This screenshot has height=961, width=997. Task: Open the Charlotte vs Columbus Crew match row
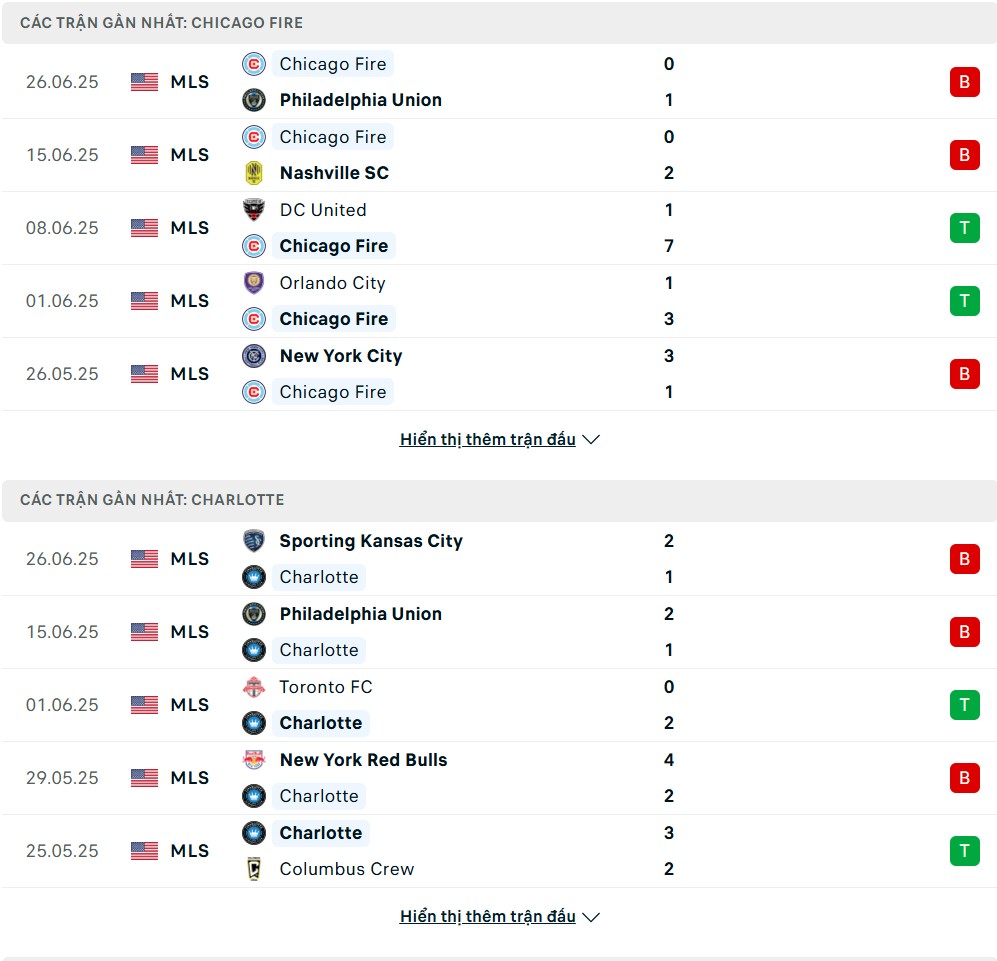tap(498, 851)
